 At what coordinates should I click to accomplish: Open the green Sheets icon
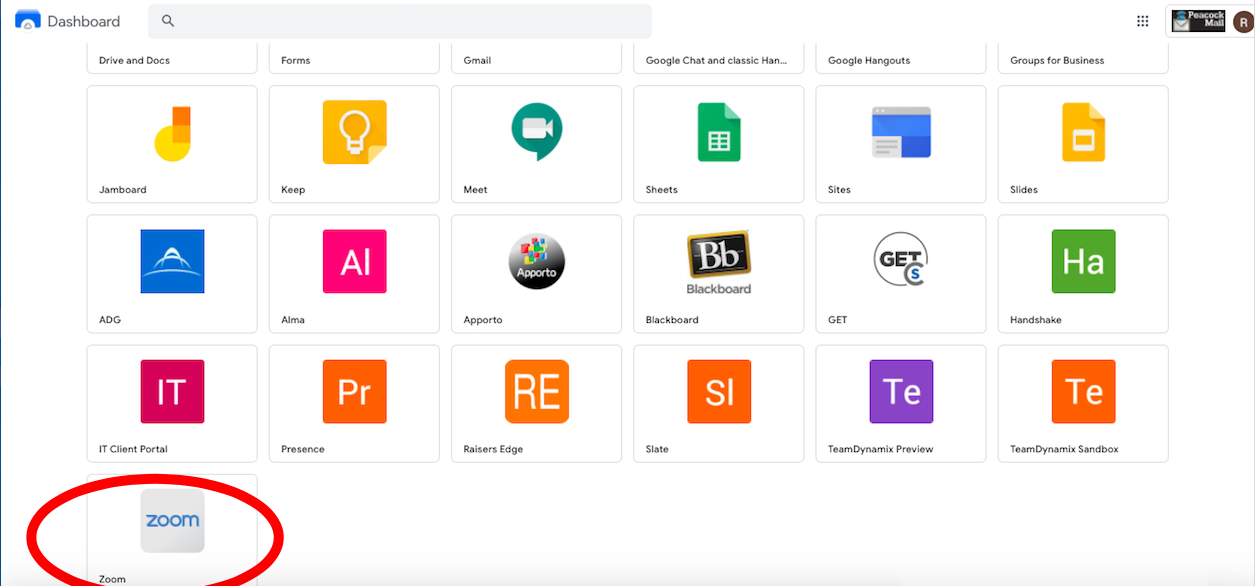tap(719, 132)
